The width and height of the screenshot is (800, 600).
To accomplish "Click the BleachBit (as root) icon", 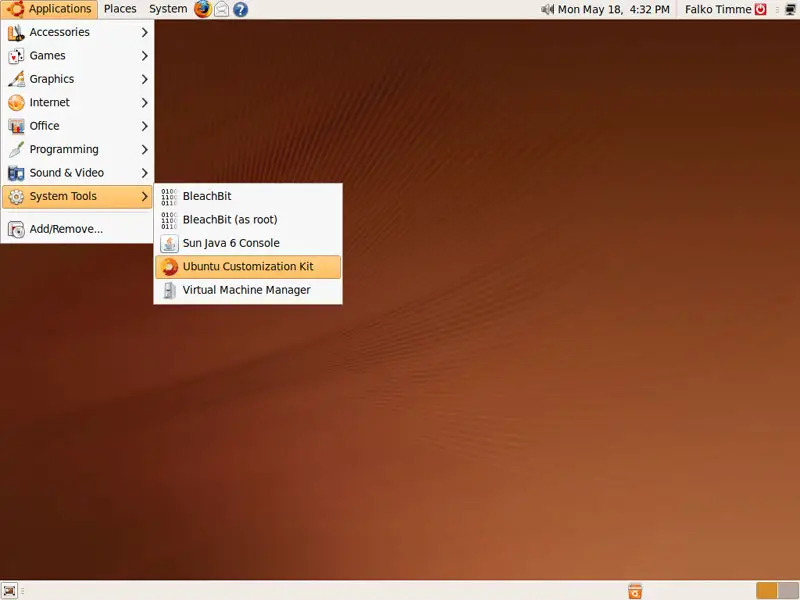I will (169, 220).
